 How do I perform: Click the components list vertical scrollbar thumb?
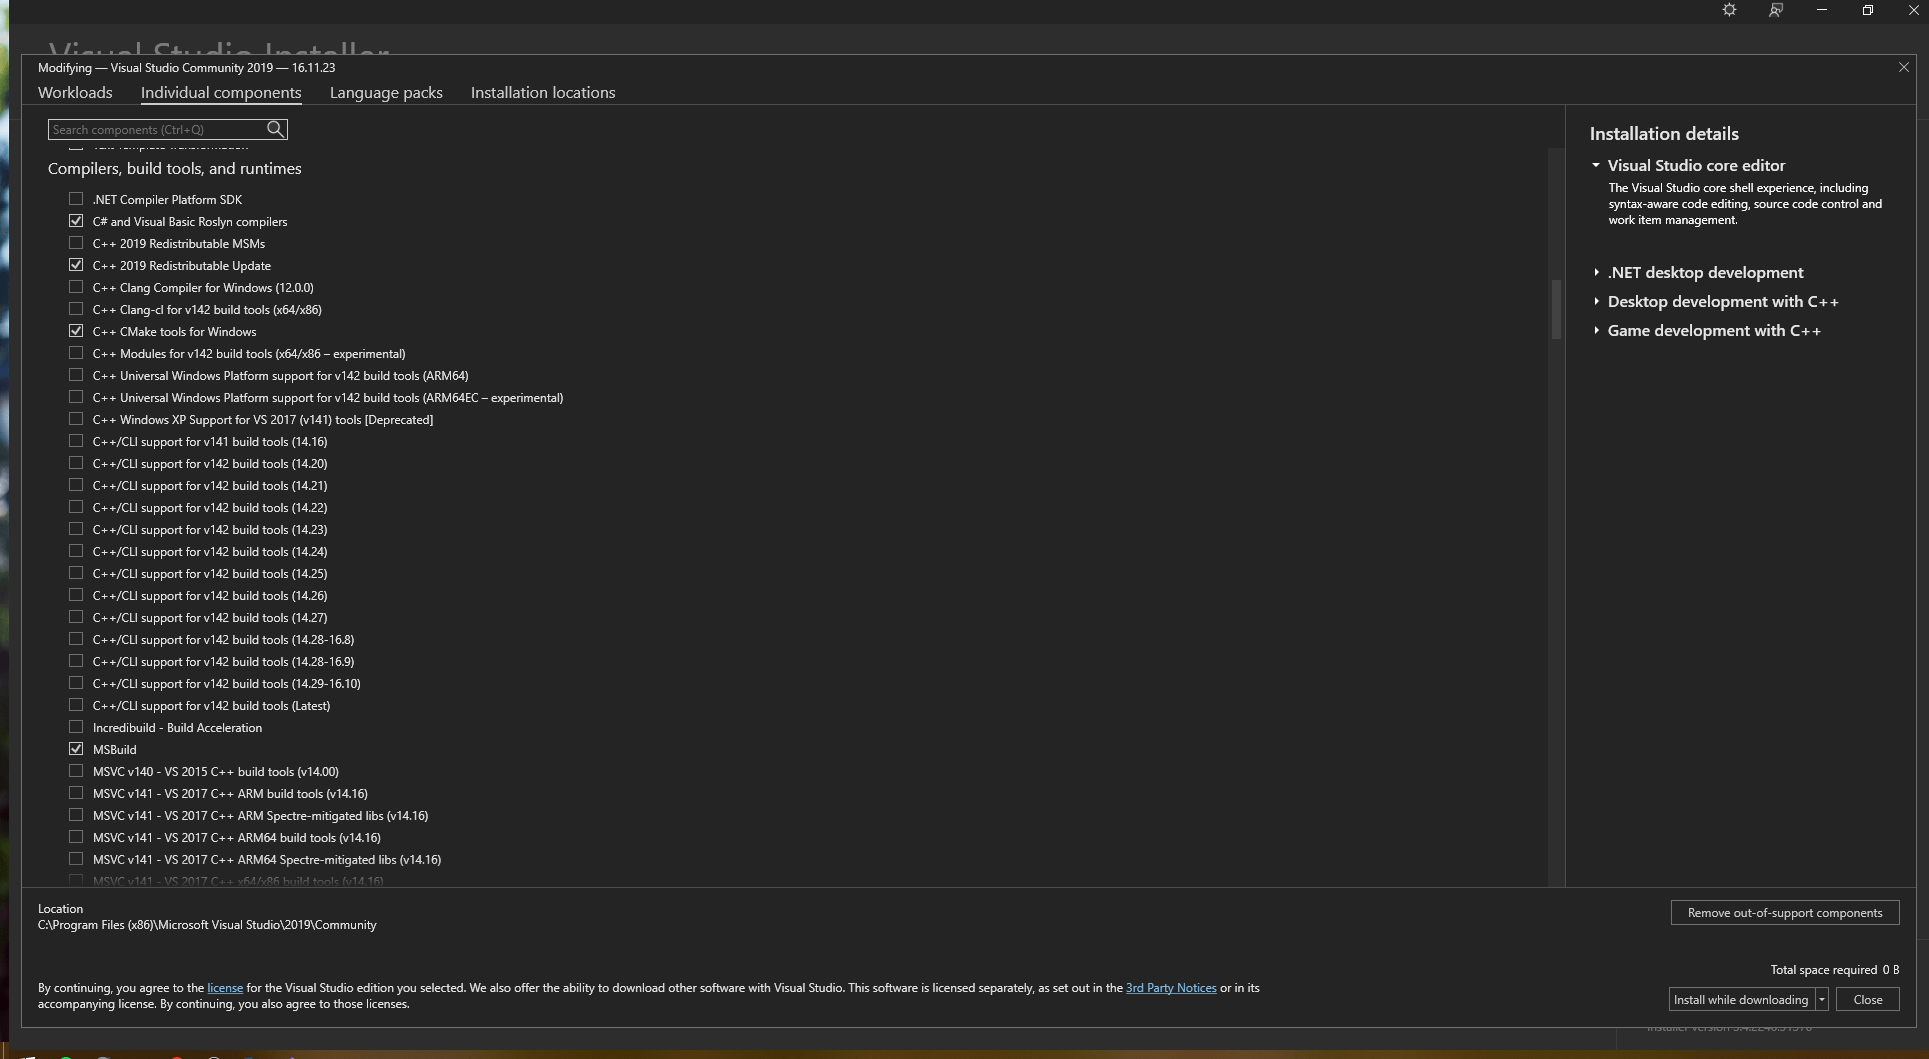[x=1556, y=309]
